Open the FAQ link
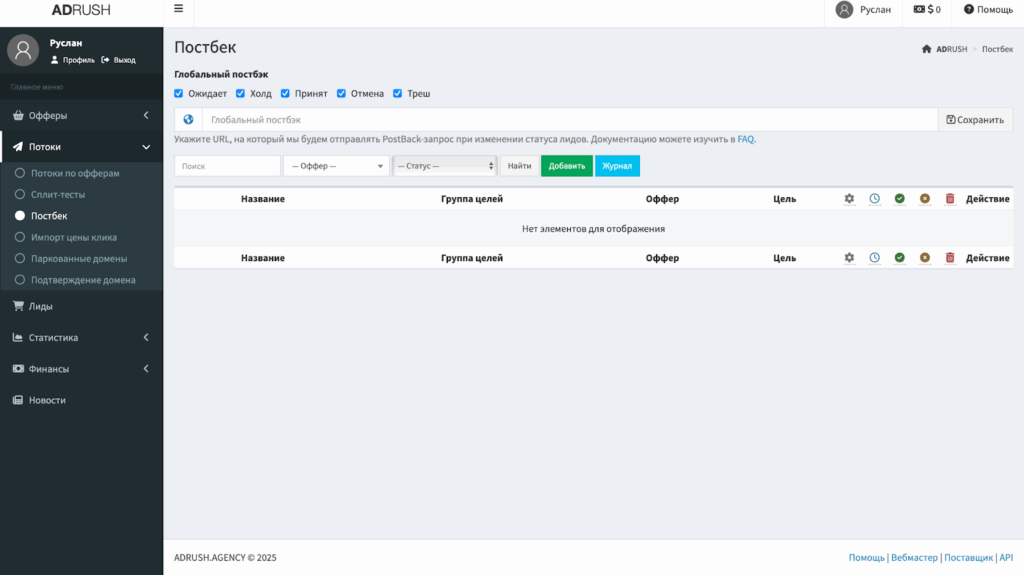This screenshot has width=1024, height=575. coord(745,139)
